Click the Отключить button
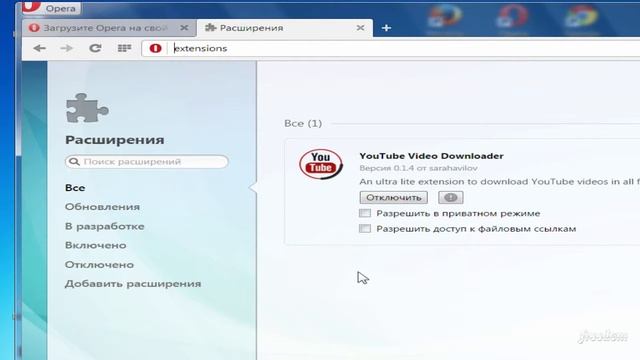This screenshot has width=640, height=360. [x=393, y=198]
